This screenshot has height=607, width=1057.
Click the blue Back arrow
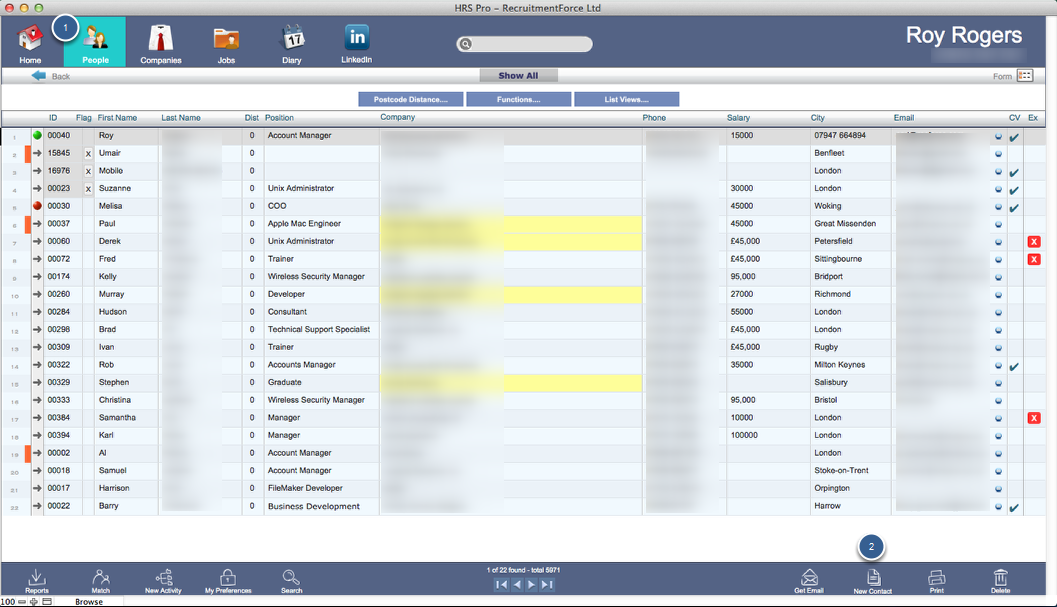(x=38, y=76)
